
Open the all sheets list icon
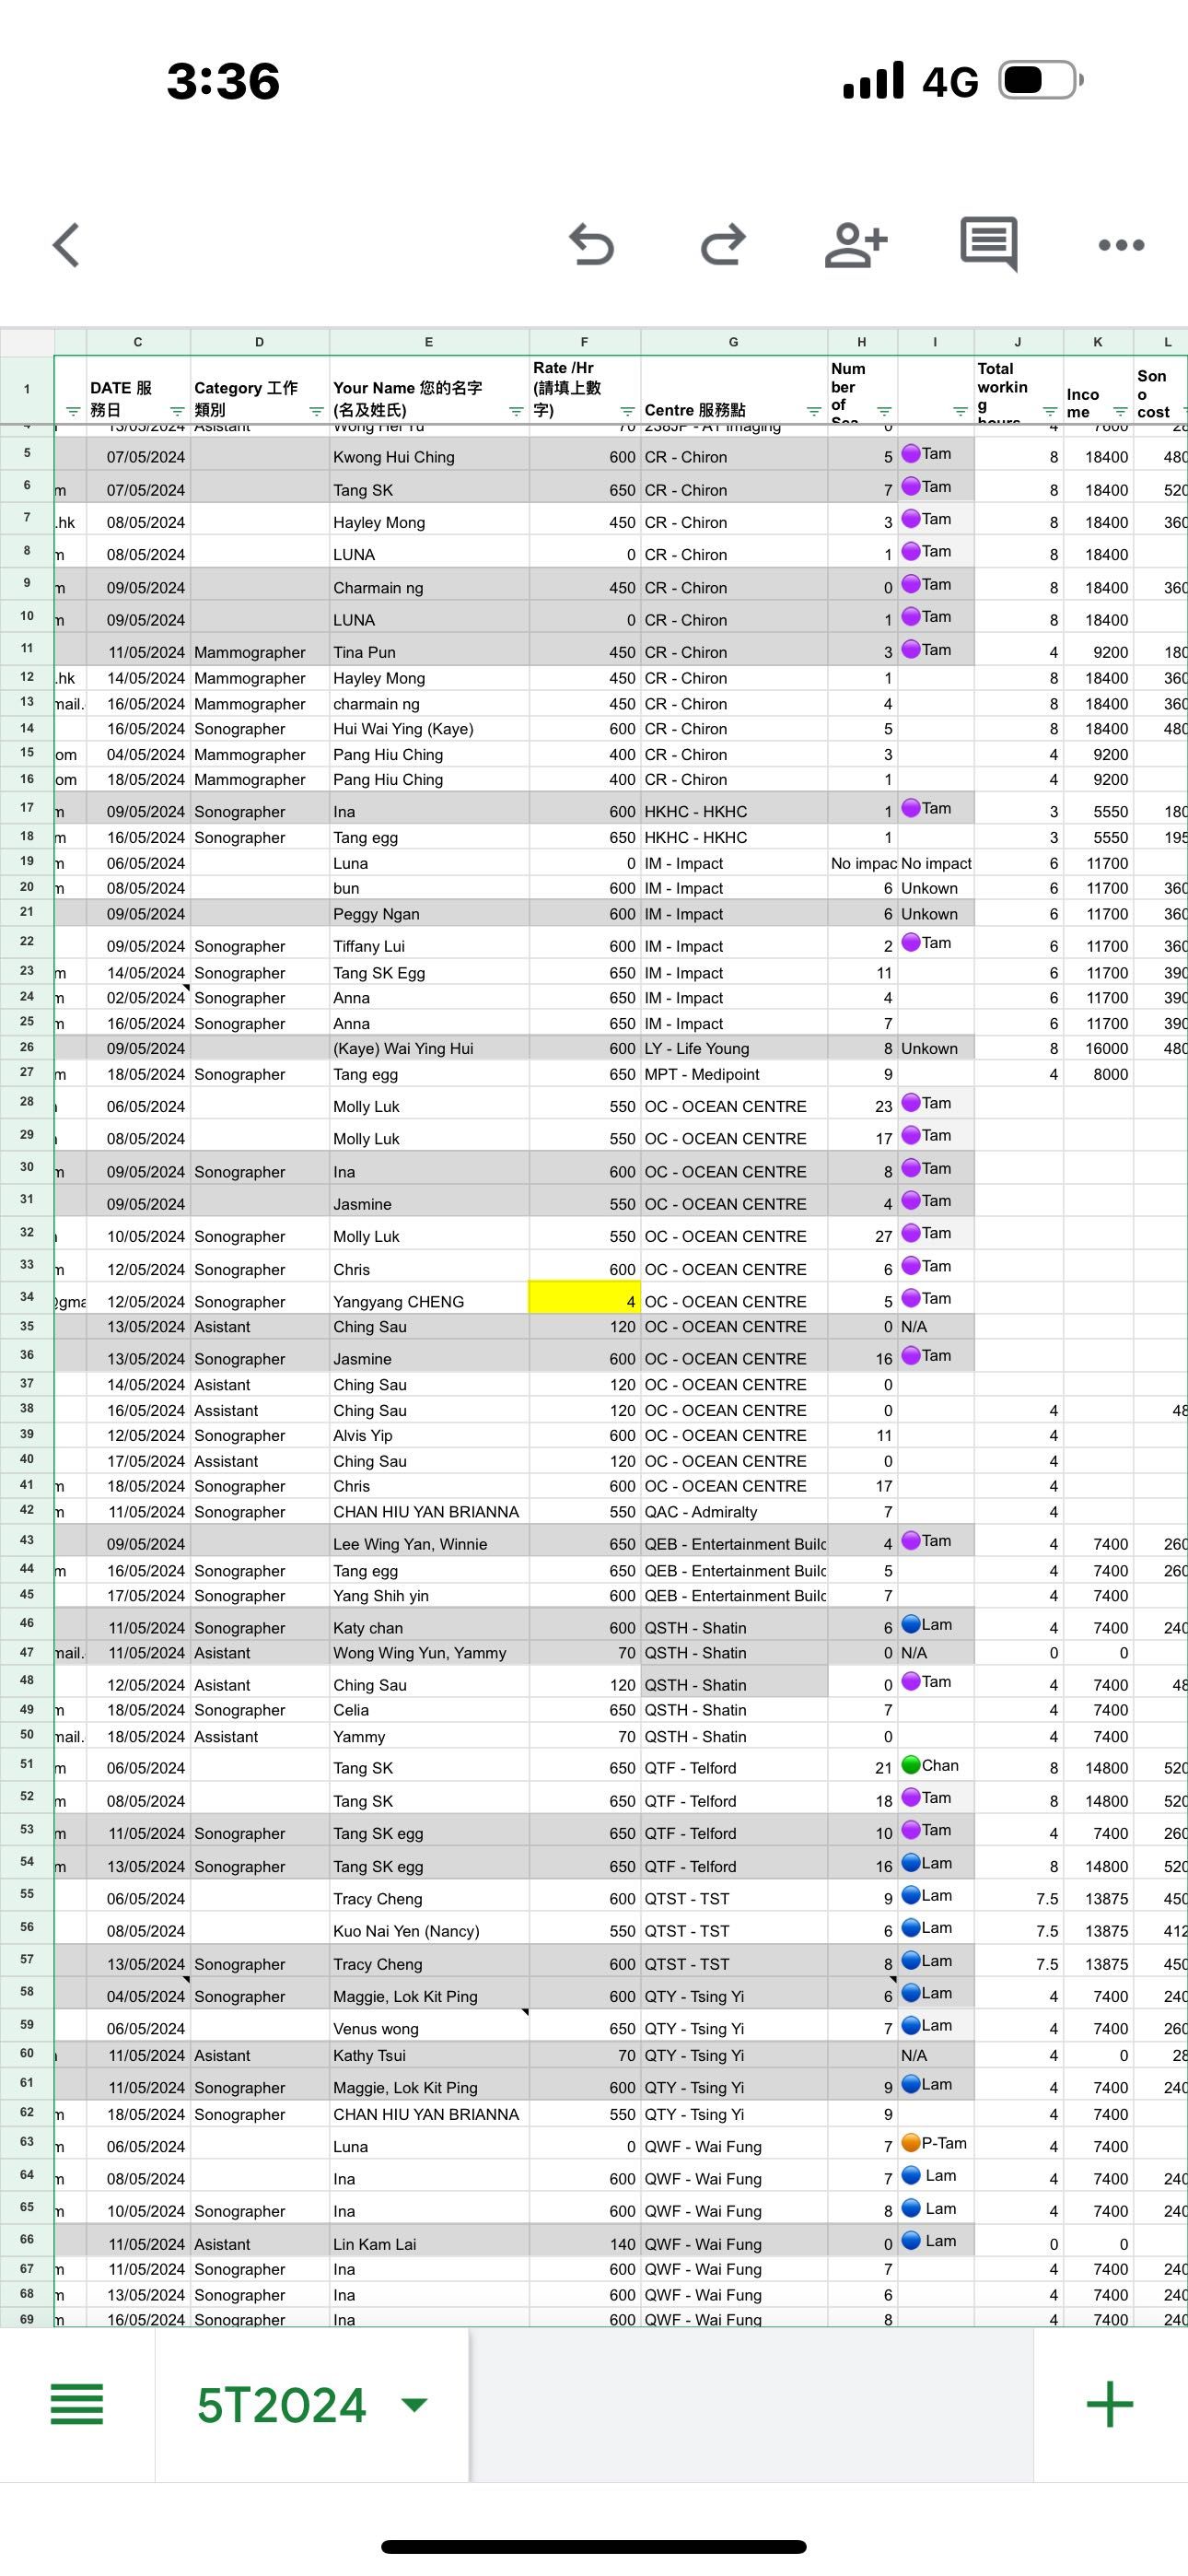pos(77,2404)
